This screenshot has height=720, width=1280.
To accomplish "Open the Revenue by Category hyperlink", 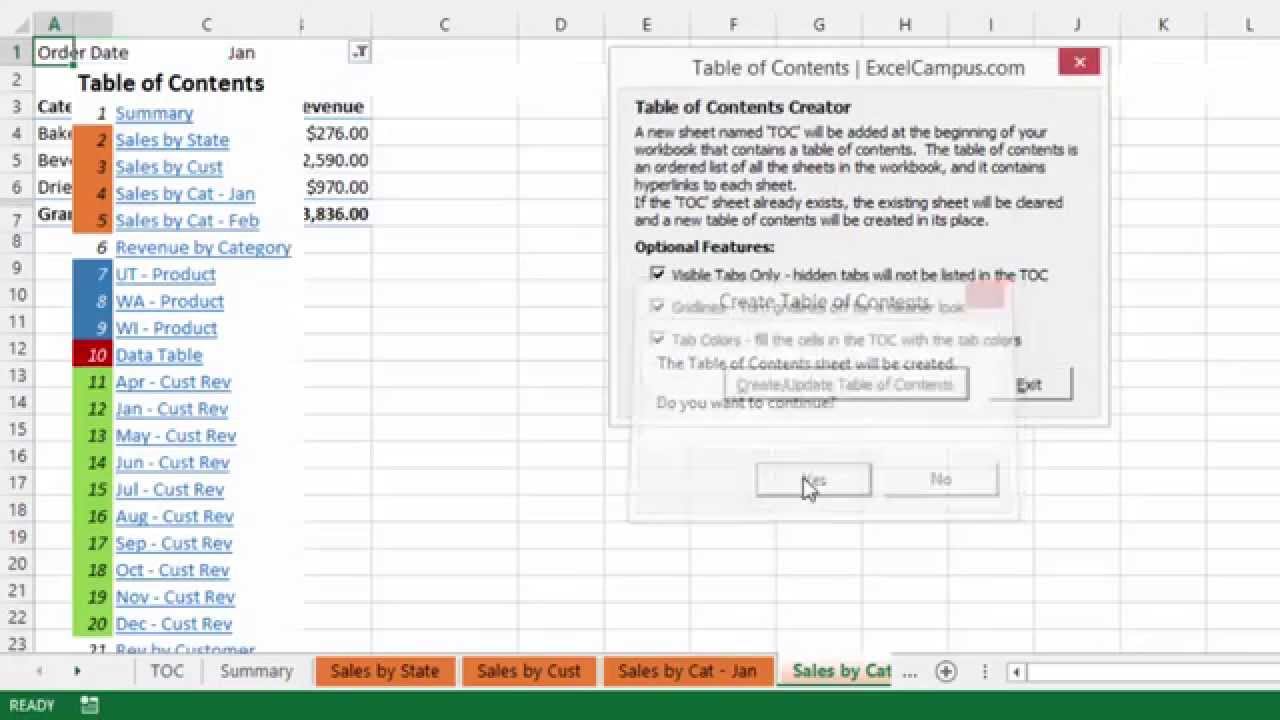I will pyautogui.click(x=203, y=248).
